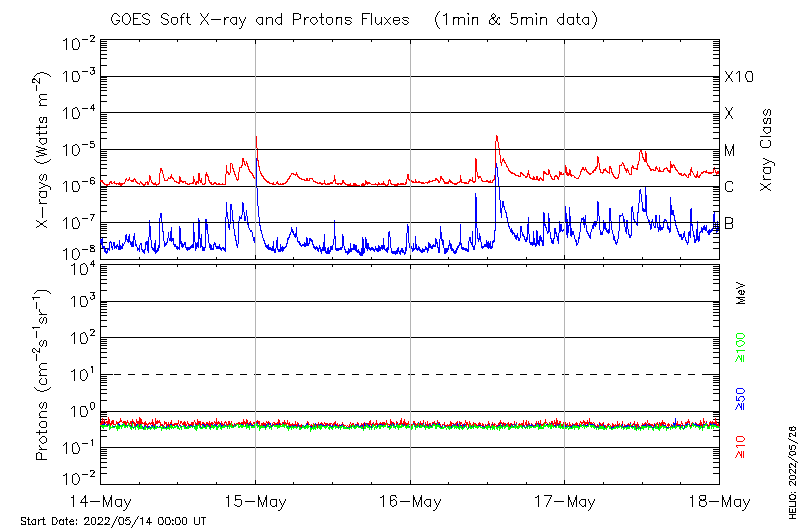Click the Protons flux axis label

[43, 375]
